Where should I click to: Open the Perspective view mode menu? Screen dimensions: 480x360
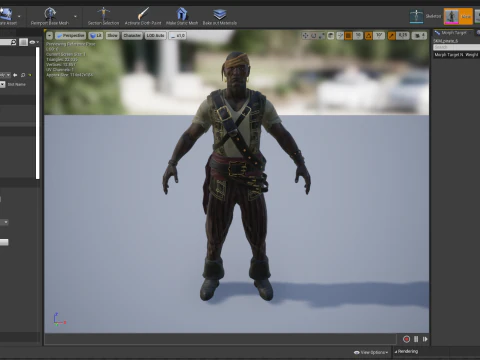[71, 35]
